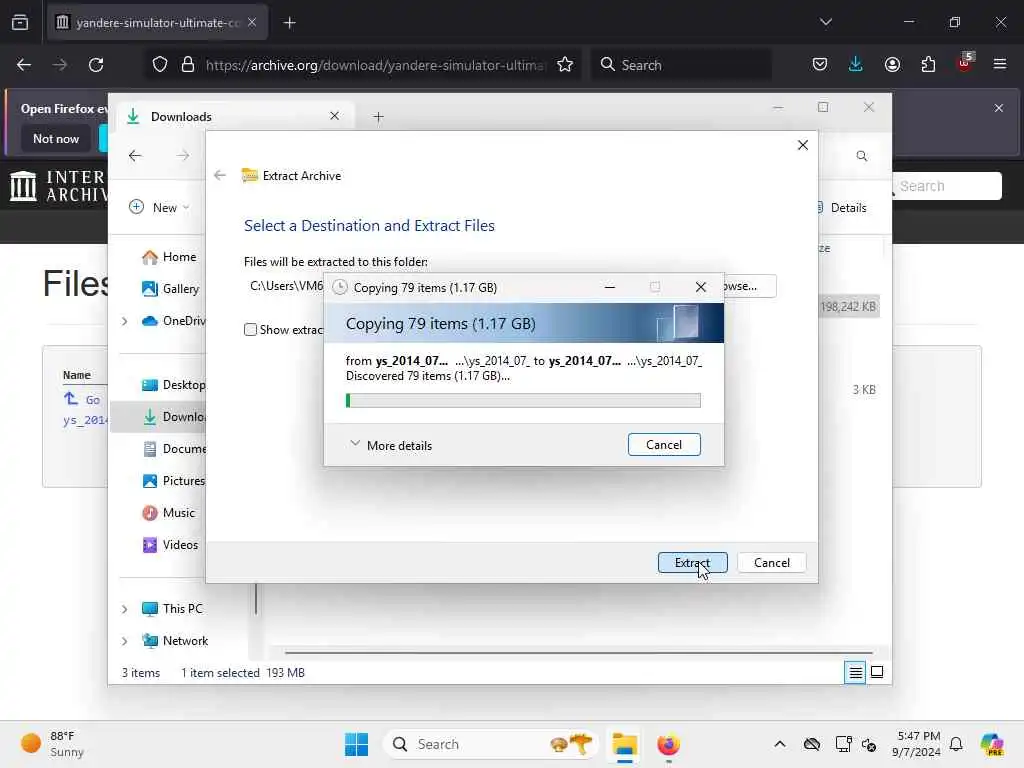Open New item dropdown in Explorer

(159, 207)
